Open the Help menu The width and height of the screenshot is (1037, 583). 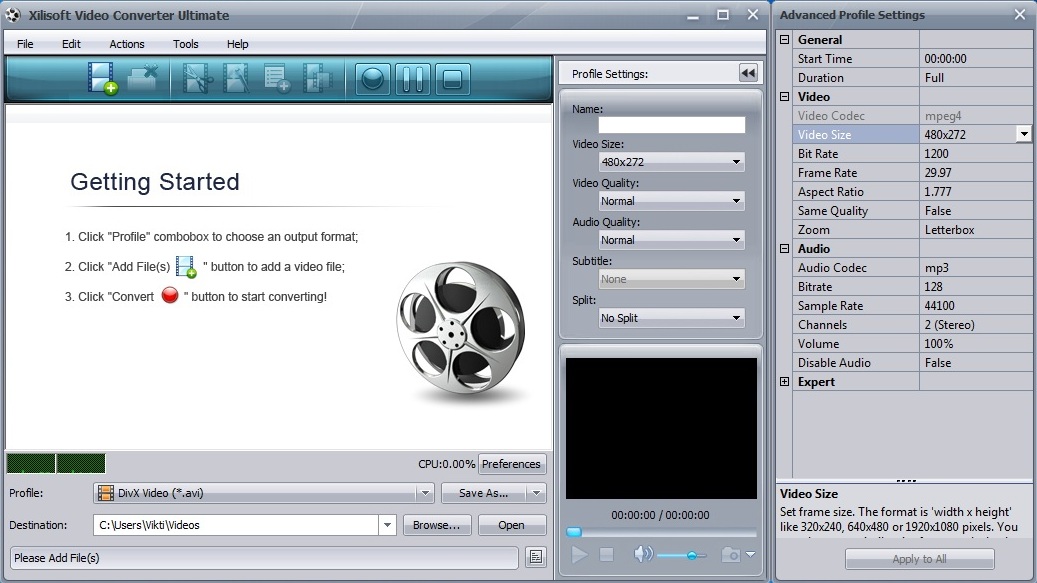pyautogui.click(x=237, y=44)
